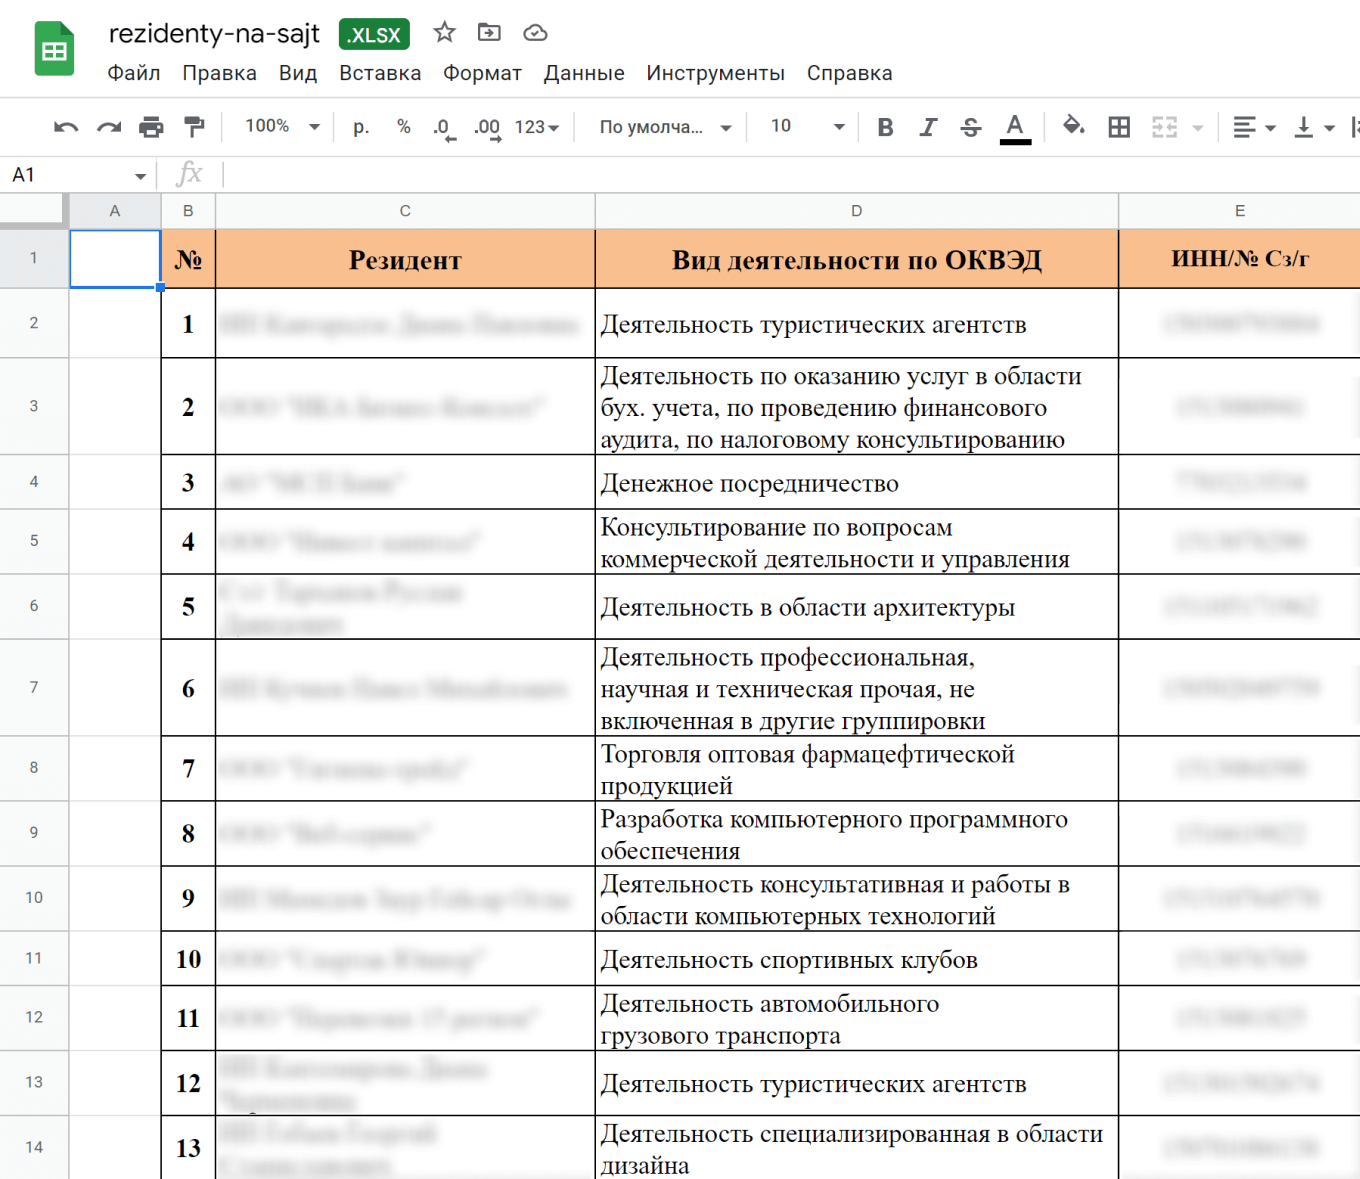Screen dimensions: 1360x1179
Task: Open the fill color bucket tool
Action: point(1073,126)
